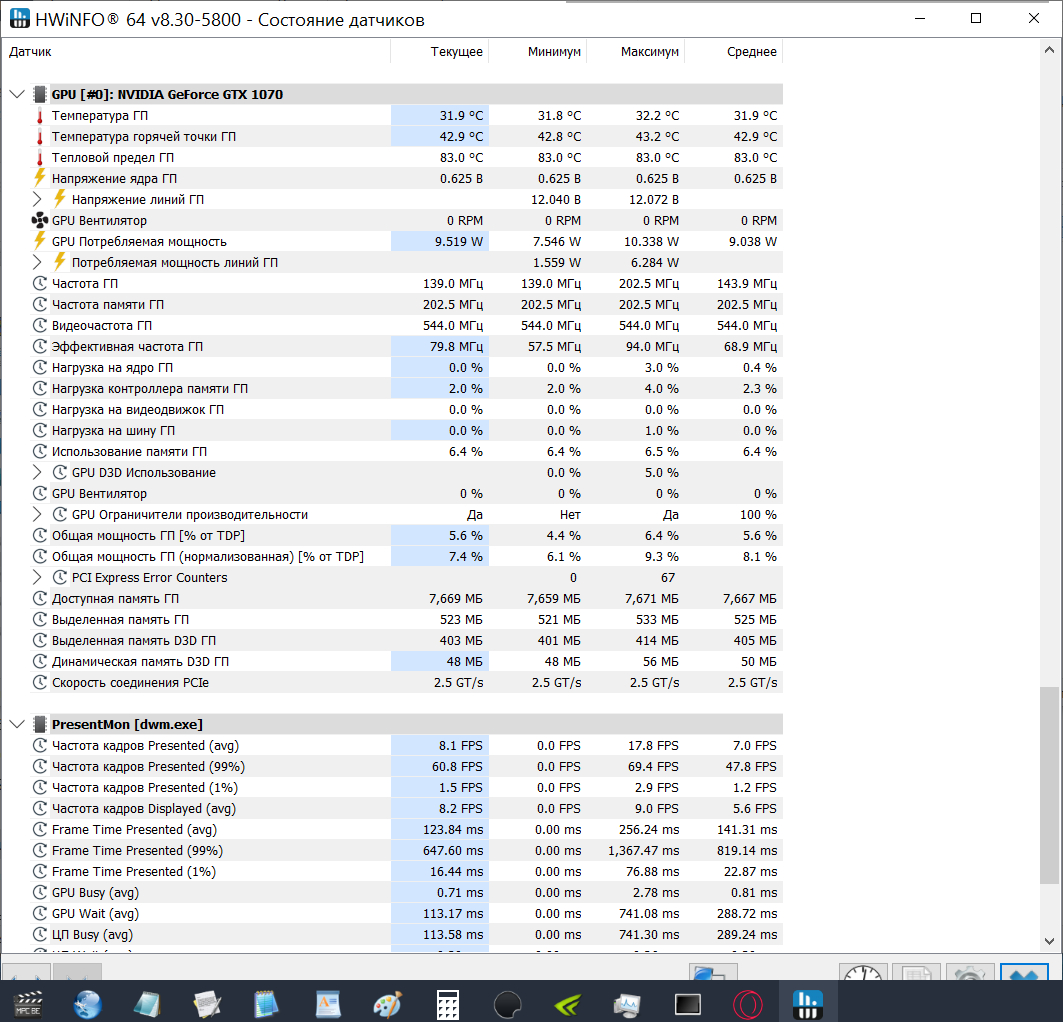1063x1022 pixels.
Task: Expand GPU Ограничители производительности row
Action: point(37,514)
